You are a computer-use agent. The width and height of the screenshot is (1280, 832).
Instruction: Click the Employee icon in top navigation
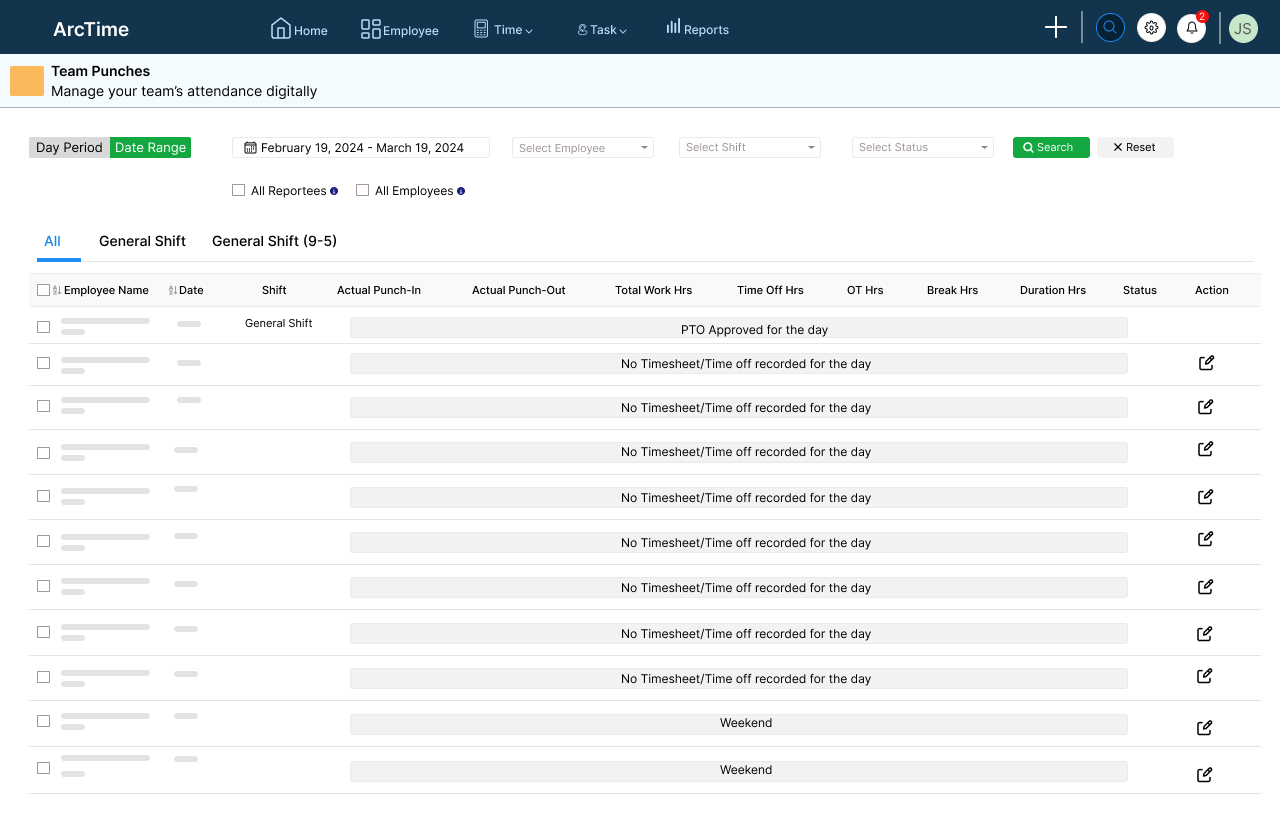click(369, 29)
